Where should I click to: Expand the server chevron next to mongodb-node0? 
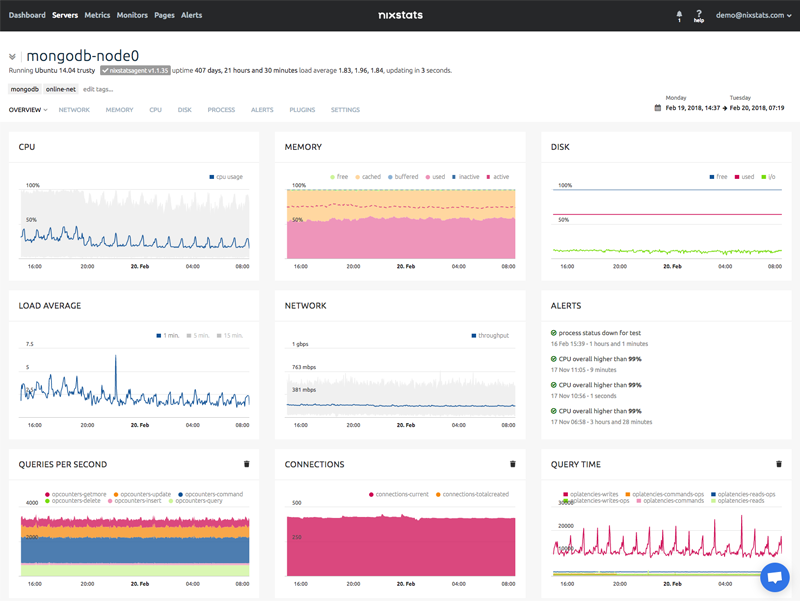click(13, 57)
